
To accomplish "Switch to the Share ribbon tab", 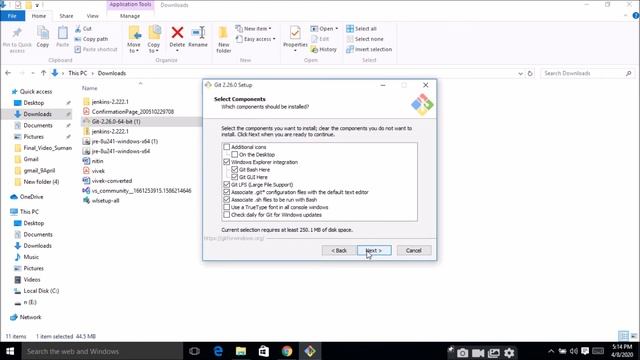I will (66, 16).
